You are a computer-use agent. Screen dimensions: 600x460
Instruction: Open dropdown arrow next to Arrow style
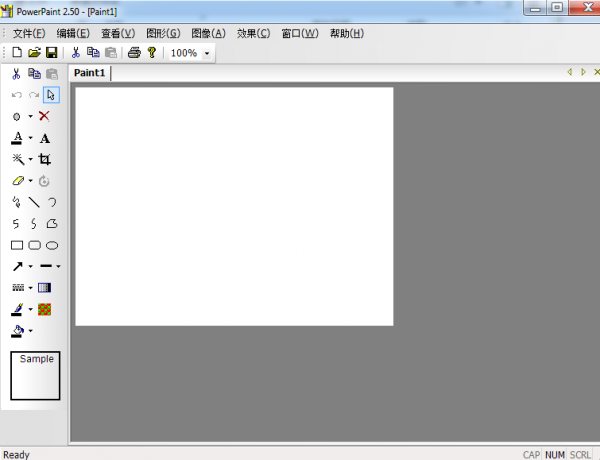tap(30, 266)
